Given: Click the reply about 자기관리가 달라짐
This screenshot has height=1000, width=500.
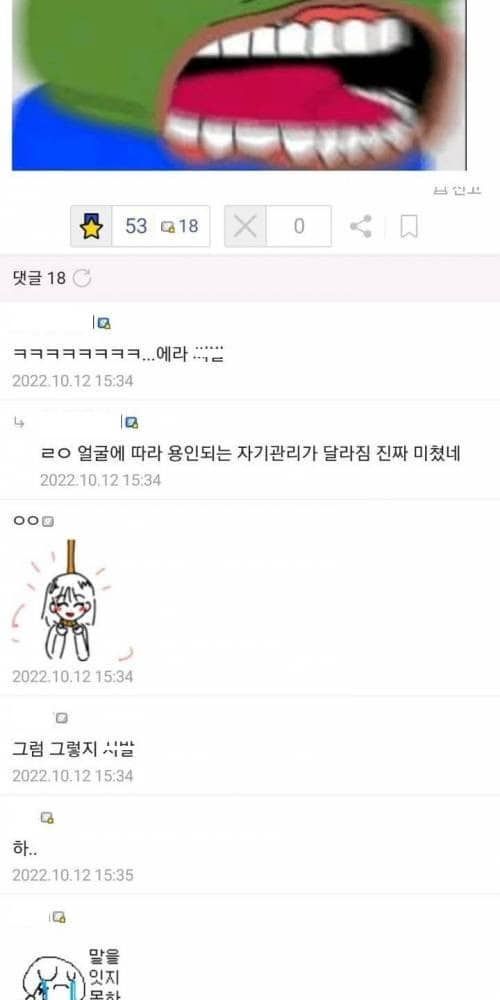Looking at the screenshot, I should pos(250,453).
